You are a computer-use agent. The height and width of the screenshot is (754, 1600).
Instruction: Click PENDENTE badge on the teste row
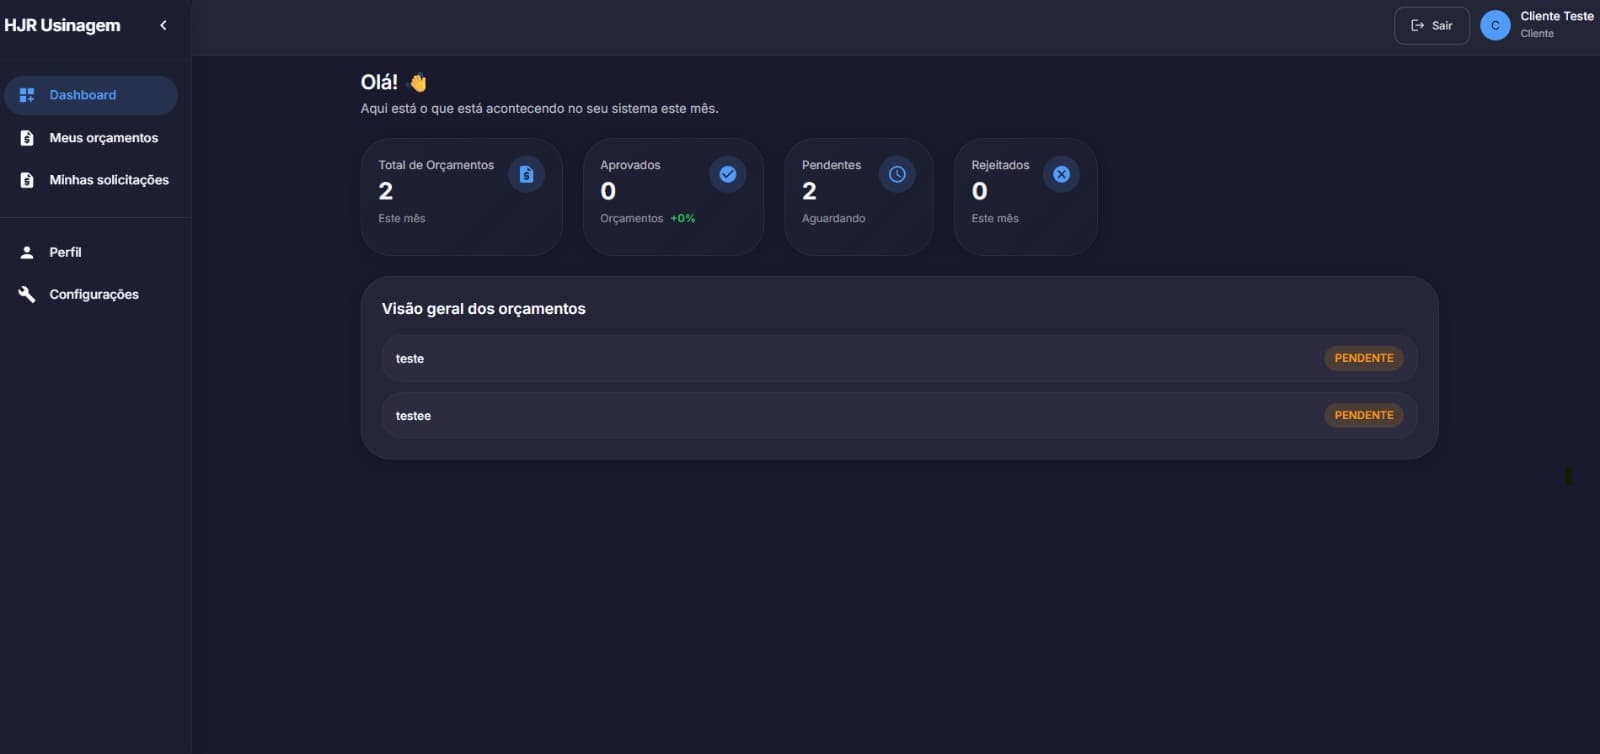[1363, 358]
